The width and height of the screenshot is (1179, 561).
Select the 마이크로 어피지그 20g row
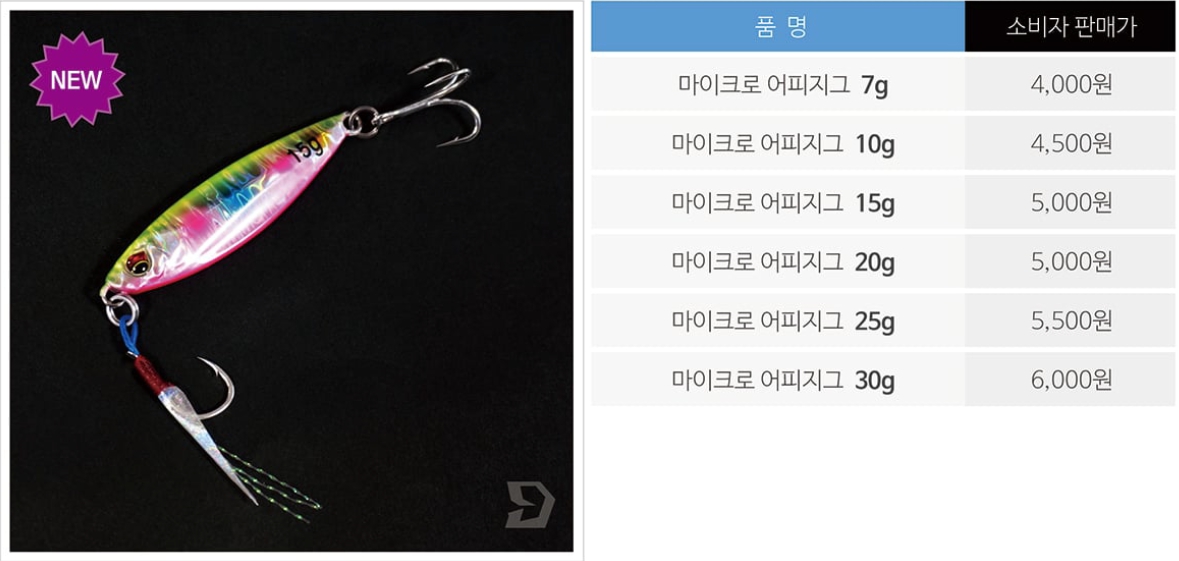click(883, 261)
